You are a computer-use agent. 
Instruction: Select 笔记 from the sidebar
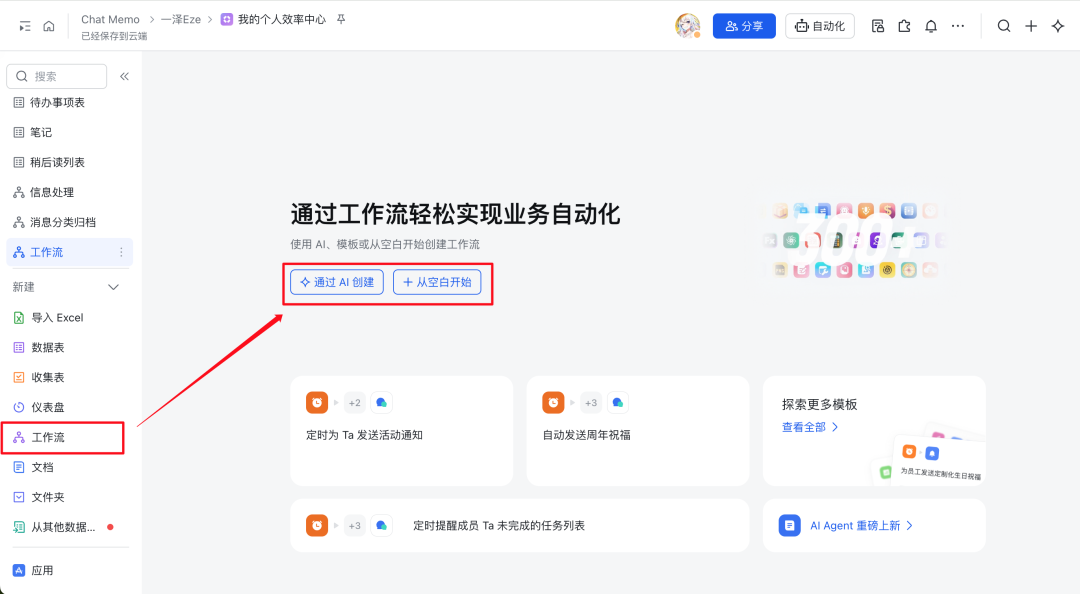(47, 131)
